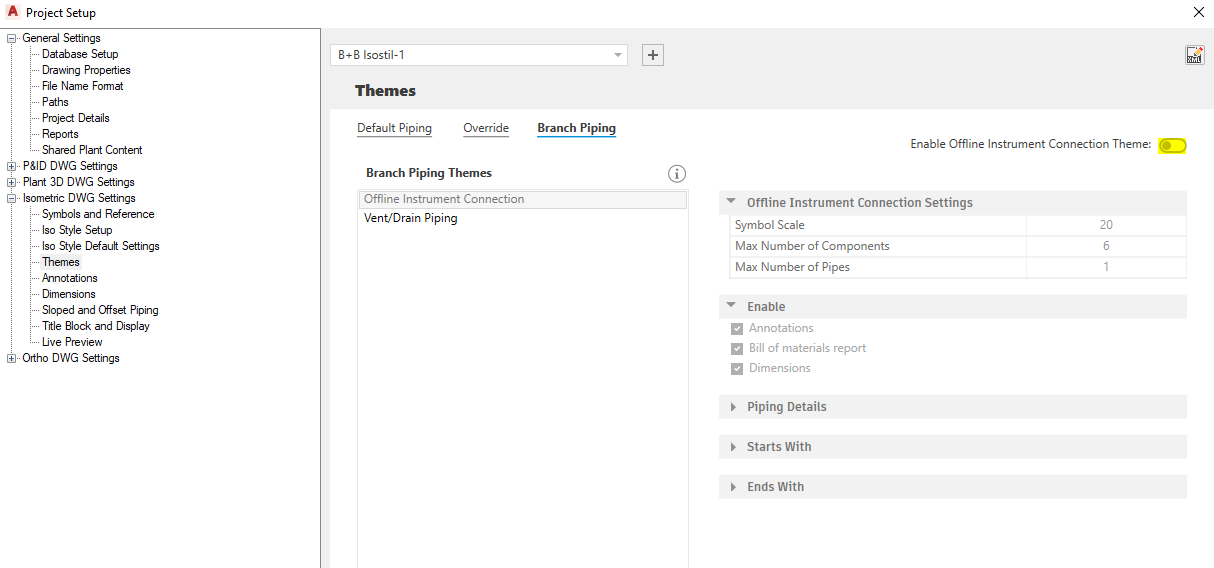Toggle the Bill of materials report checkbox
This screenshot has width=1214, height=568.
(737, 349)
